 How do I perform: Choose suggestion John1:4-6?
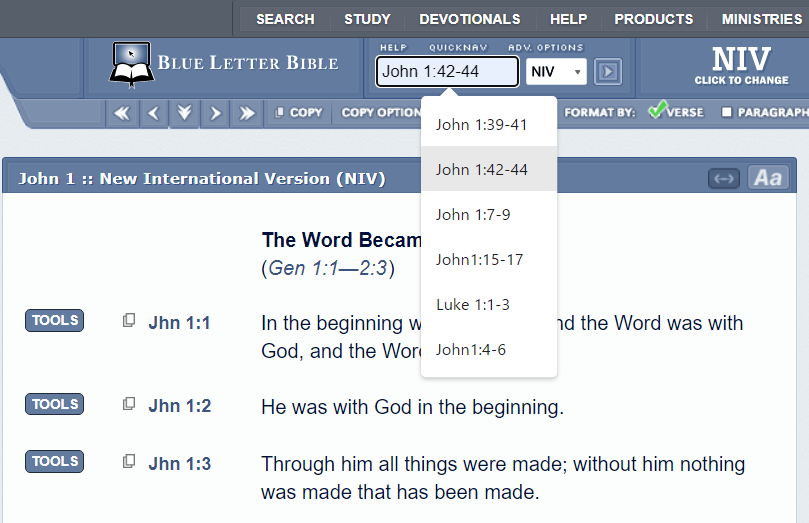[x=489, y=350]
